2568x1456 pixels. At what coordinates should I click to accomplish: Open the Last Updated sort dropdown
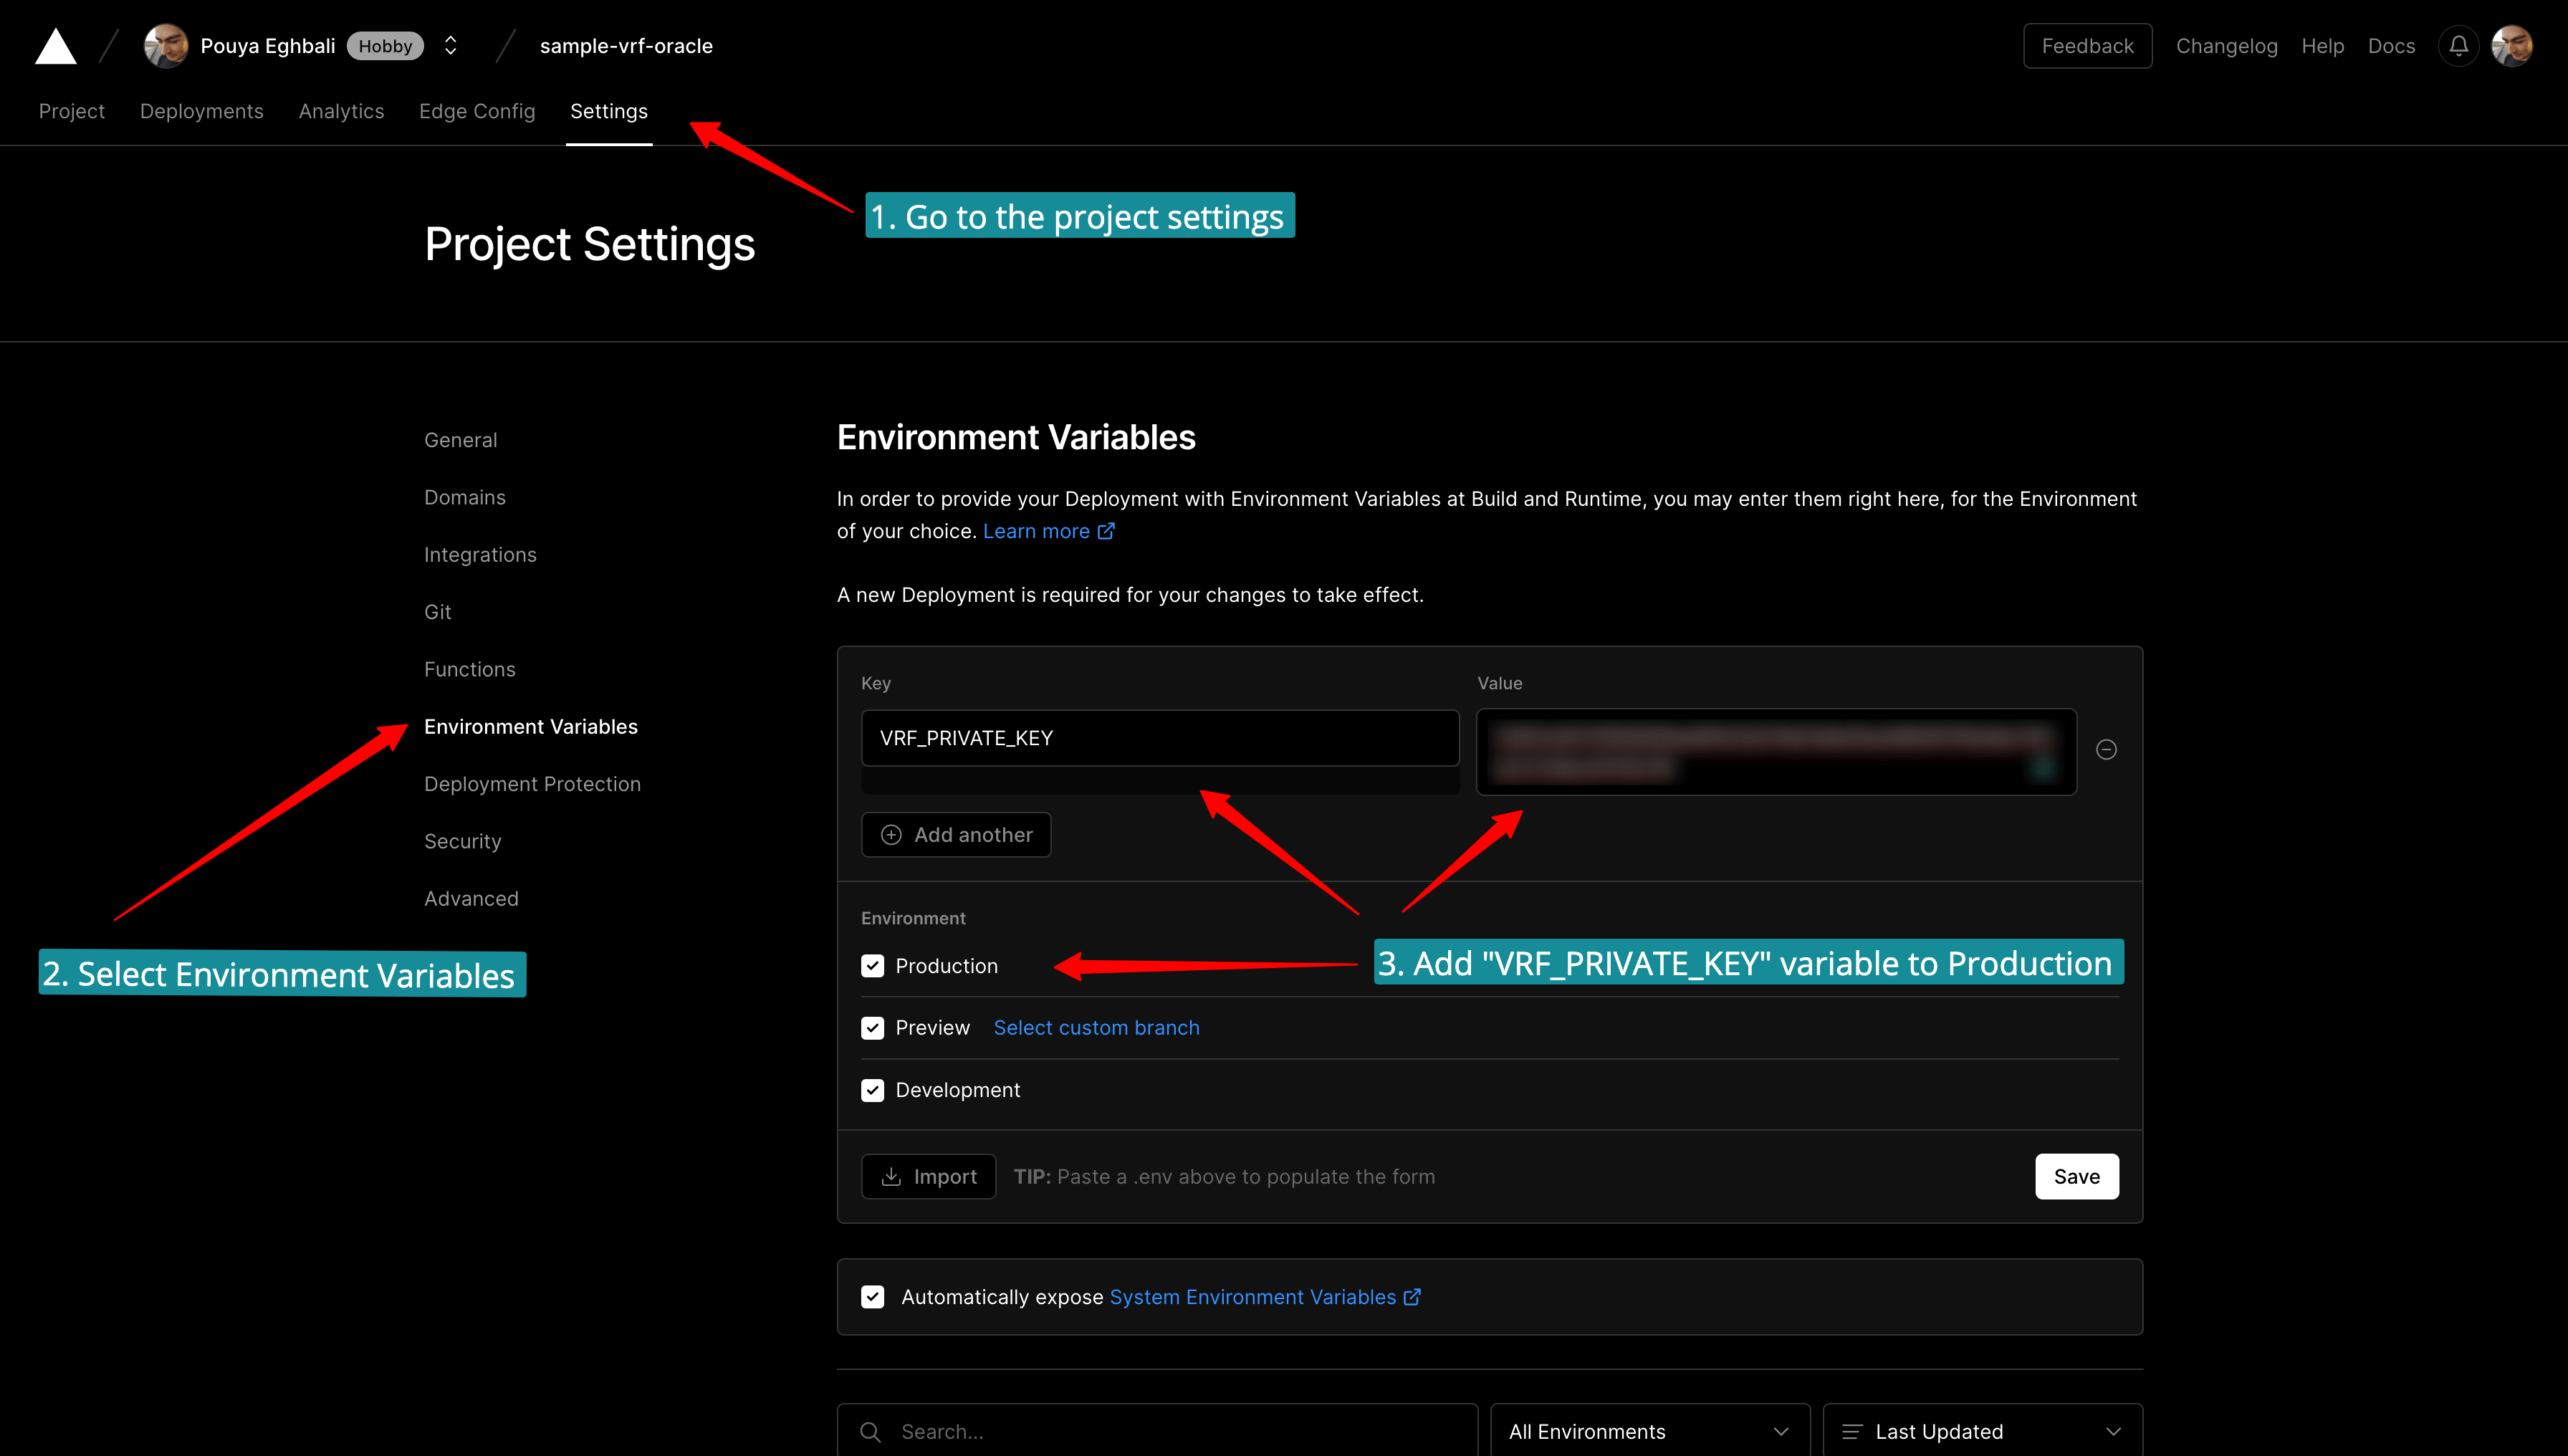pos(1982,1432)
